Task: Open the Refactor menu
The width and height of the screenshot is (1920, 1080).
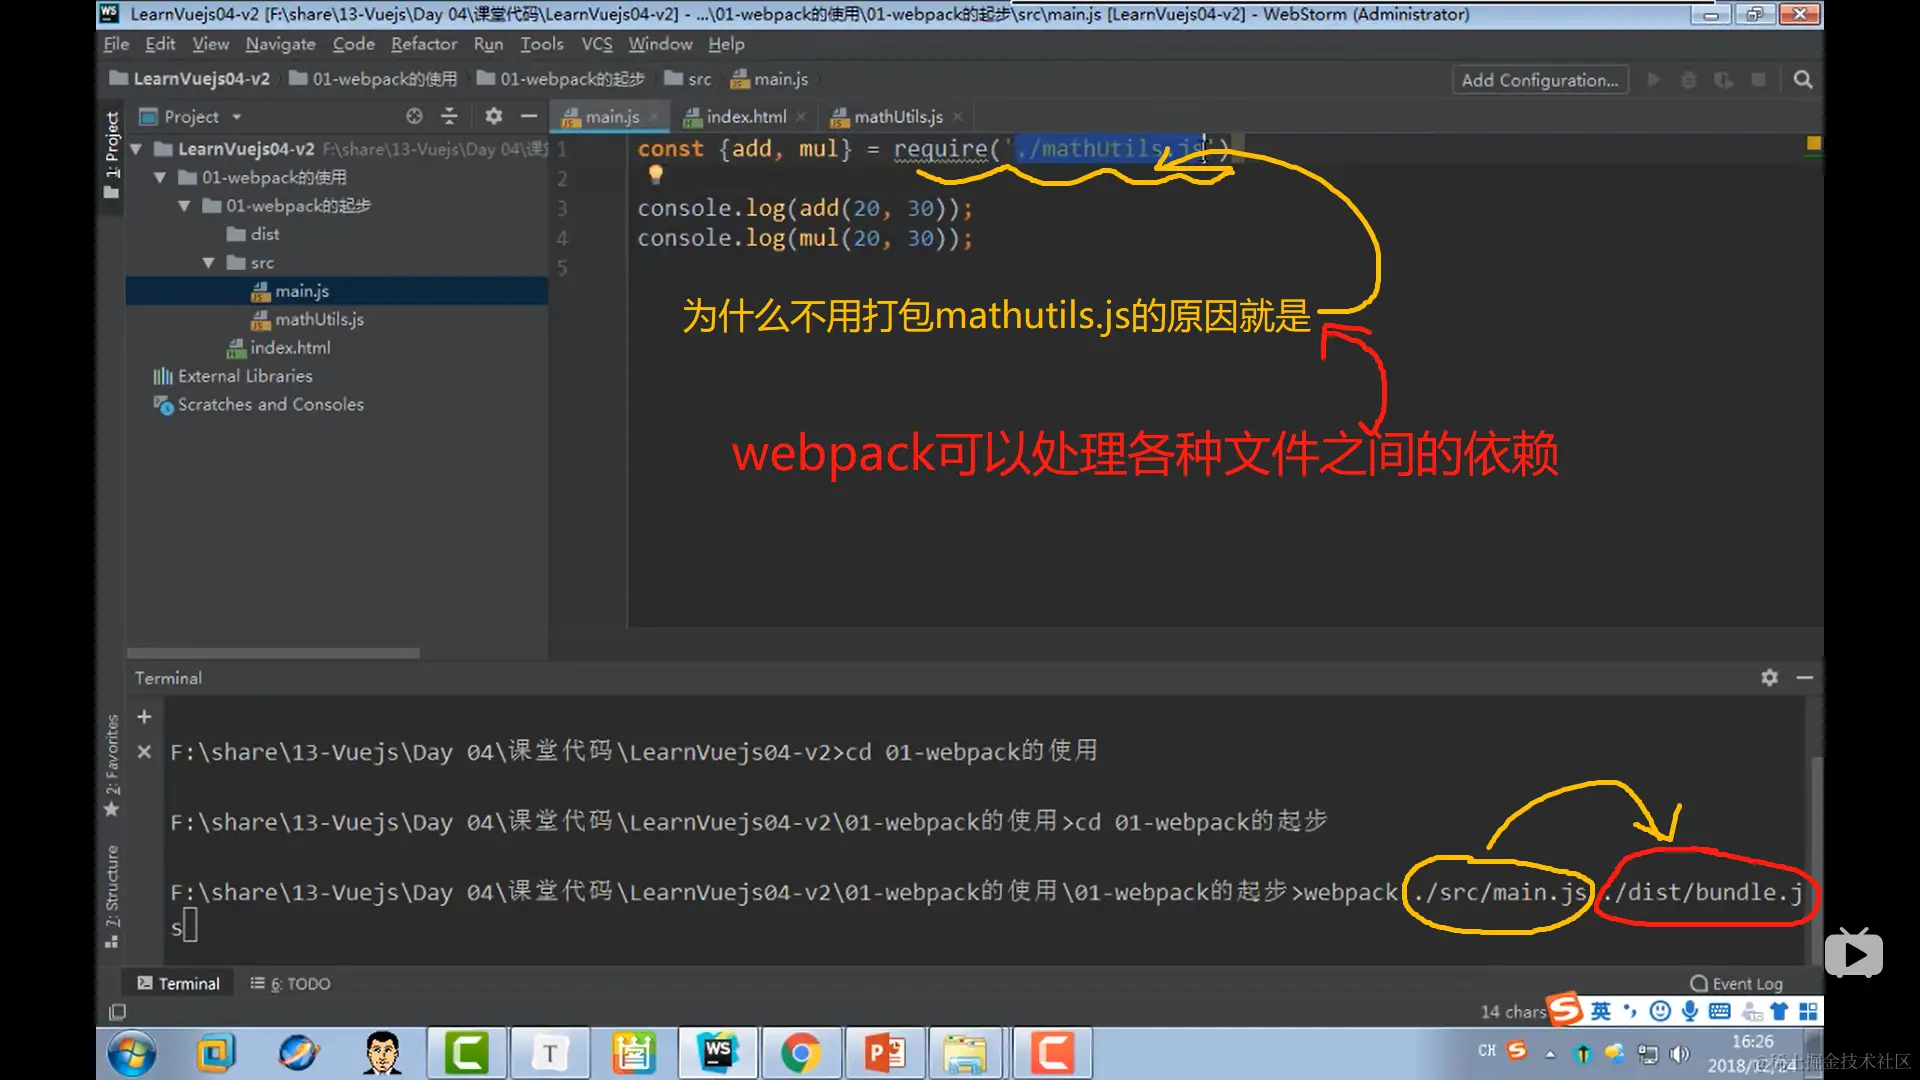Action: pos(423,44)
